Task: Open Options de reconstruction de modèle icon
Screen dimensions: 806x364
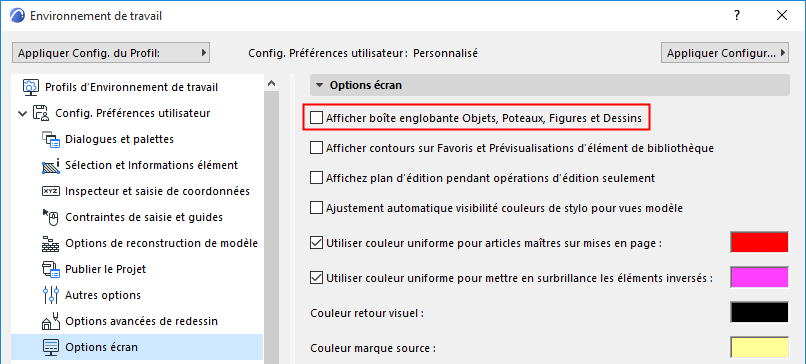Action: point(51,243)
